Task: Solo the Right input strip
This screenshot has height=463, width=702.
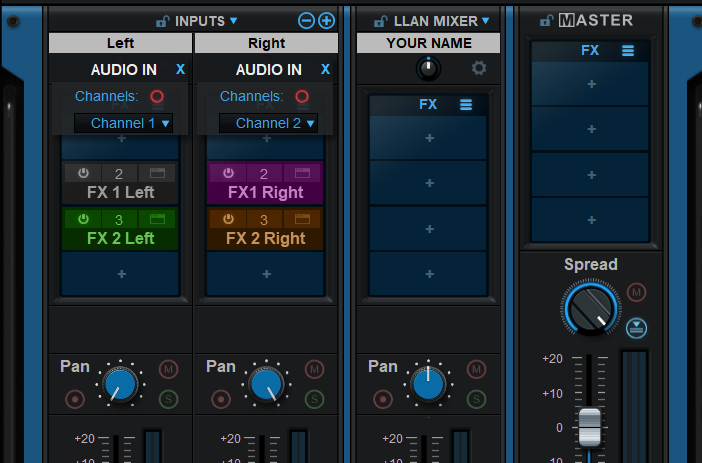Action: click(314, 399)
